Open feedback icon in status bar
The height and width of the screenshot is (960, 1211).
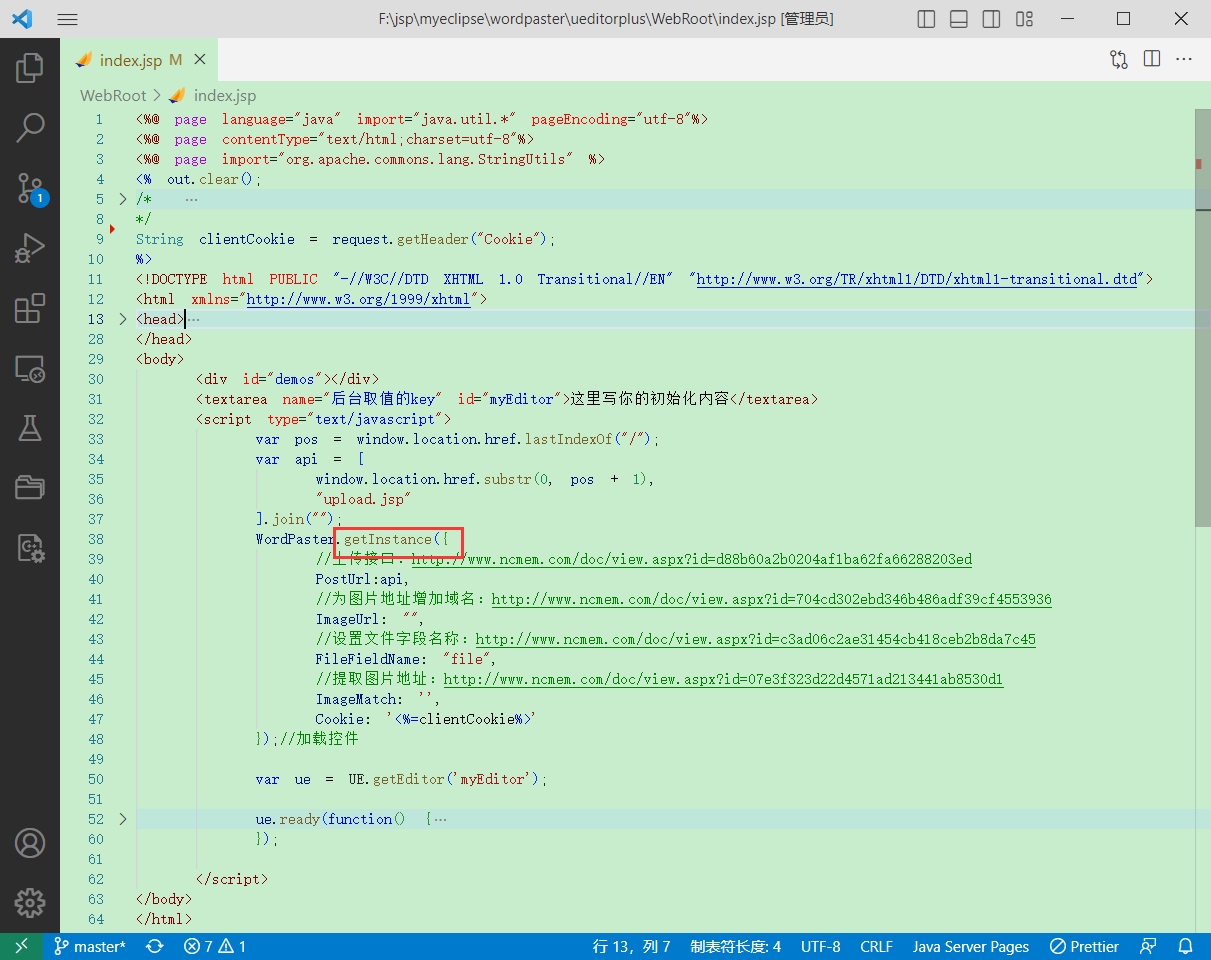1149,946
